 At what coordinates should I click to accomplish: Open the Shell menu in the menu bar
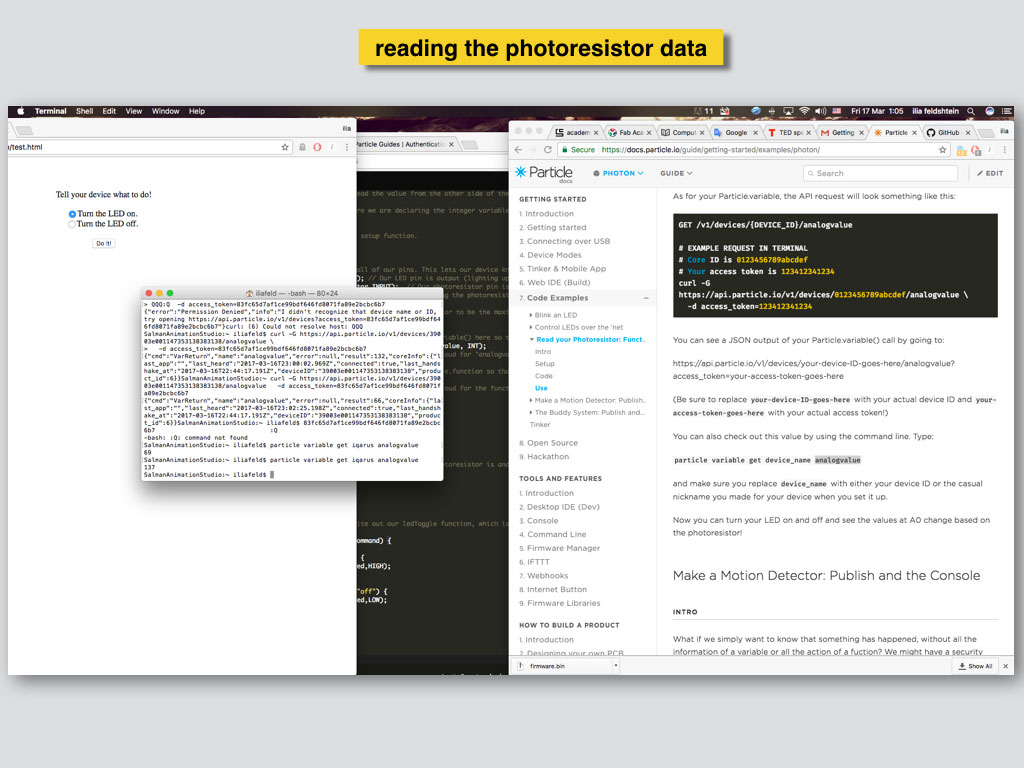pos(84,111)
